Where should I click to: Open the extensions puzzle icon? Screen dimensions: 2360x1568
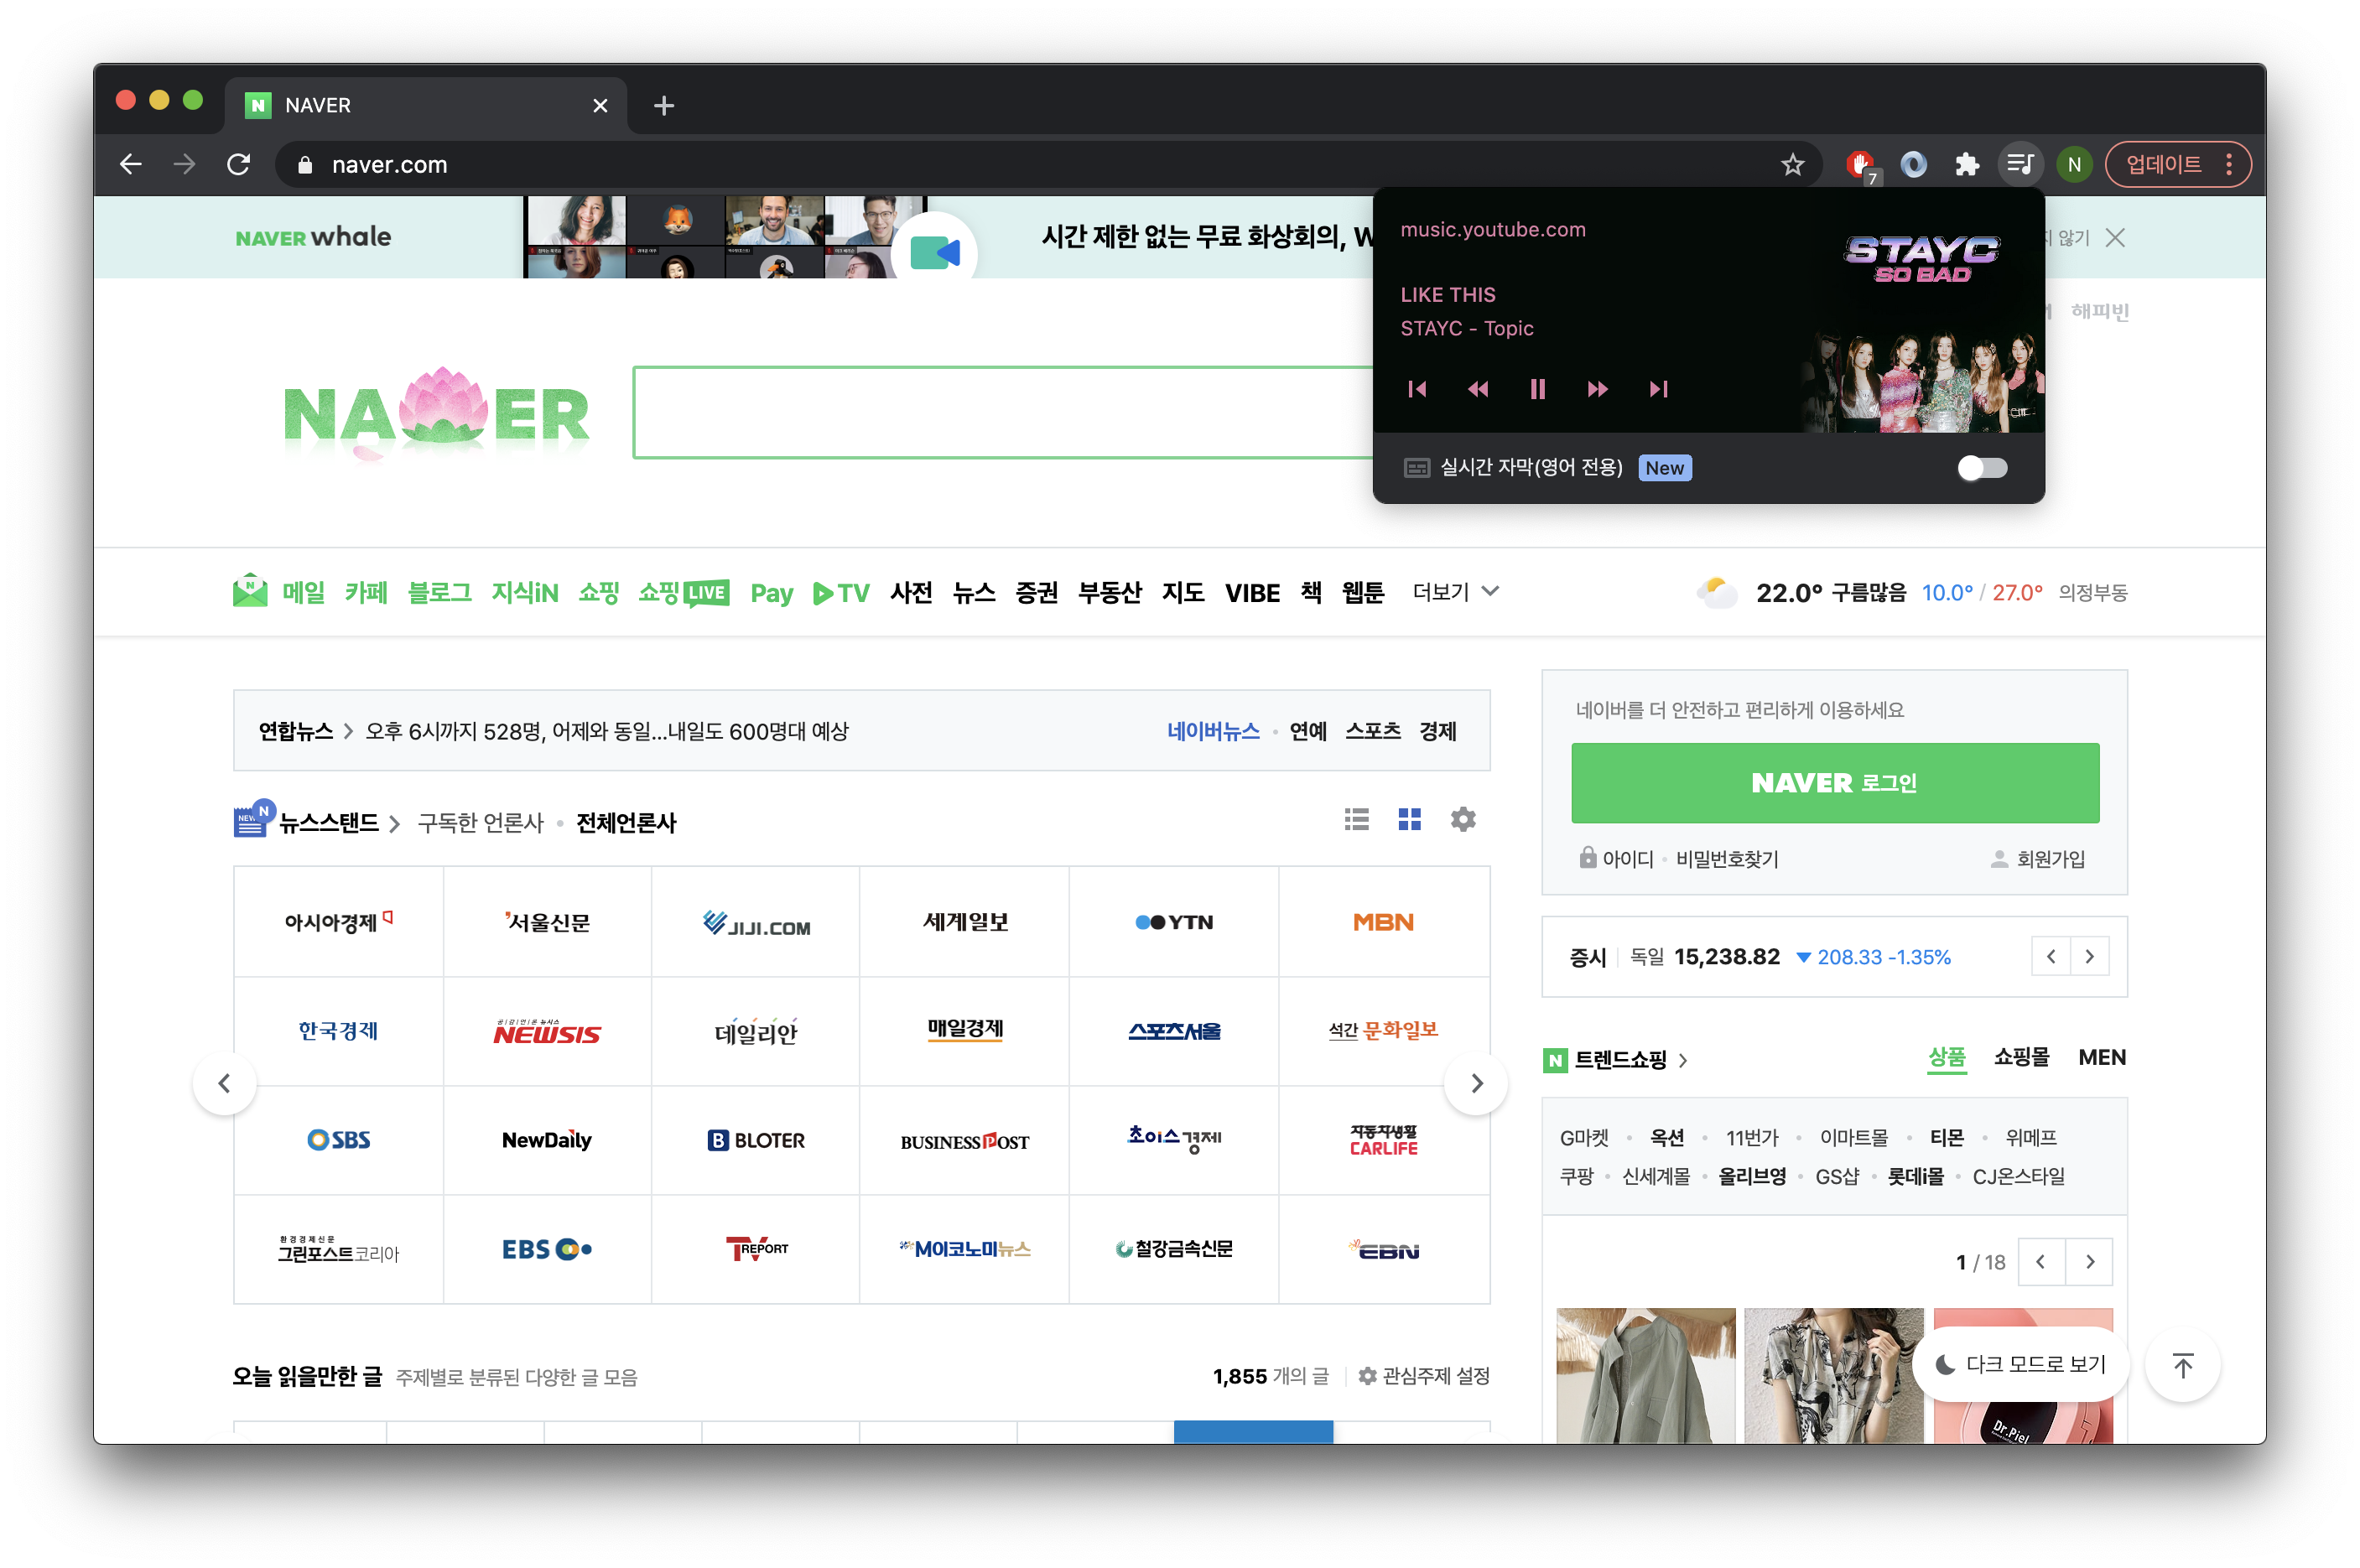(1967, 165)
